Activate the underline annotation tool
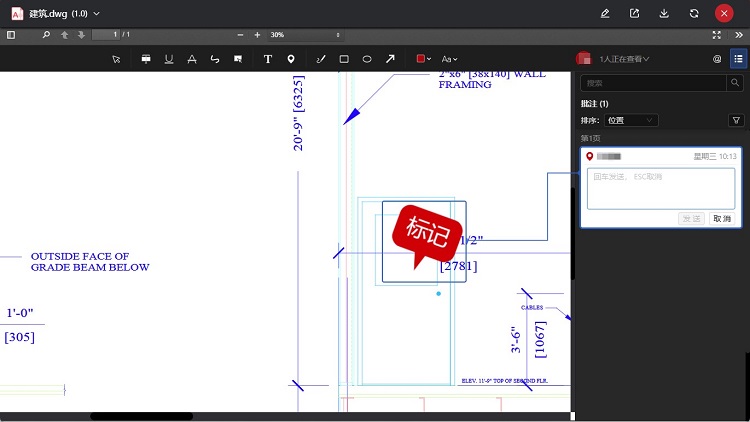The image size is (750, 422). click(168, 59)
